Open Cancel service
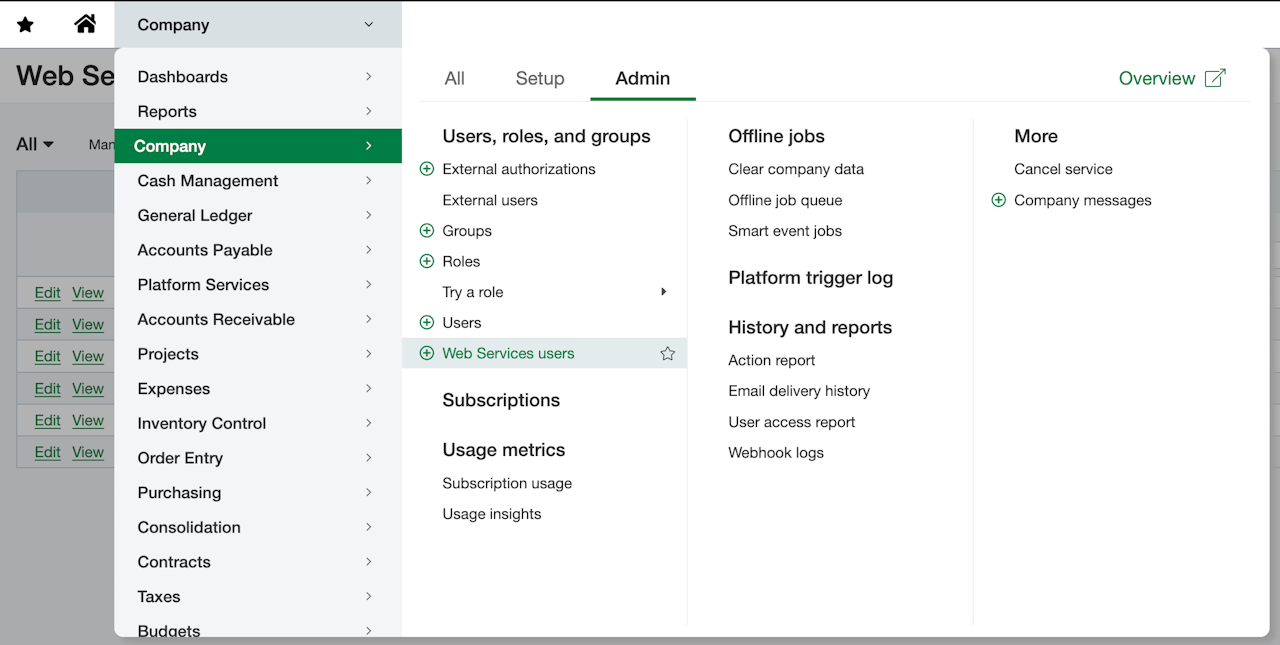Image resolution: width=1280 pixels, height=645 pixels. [x=1063, y=169]
